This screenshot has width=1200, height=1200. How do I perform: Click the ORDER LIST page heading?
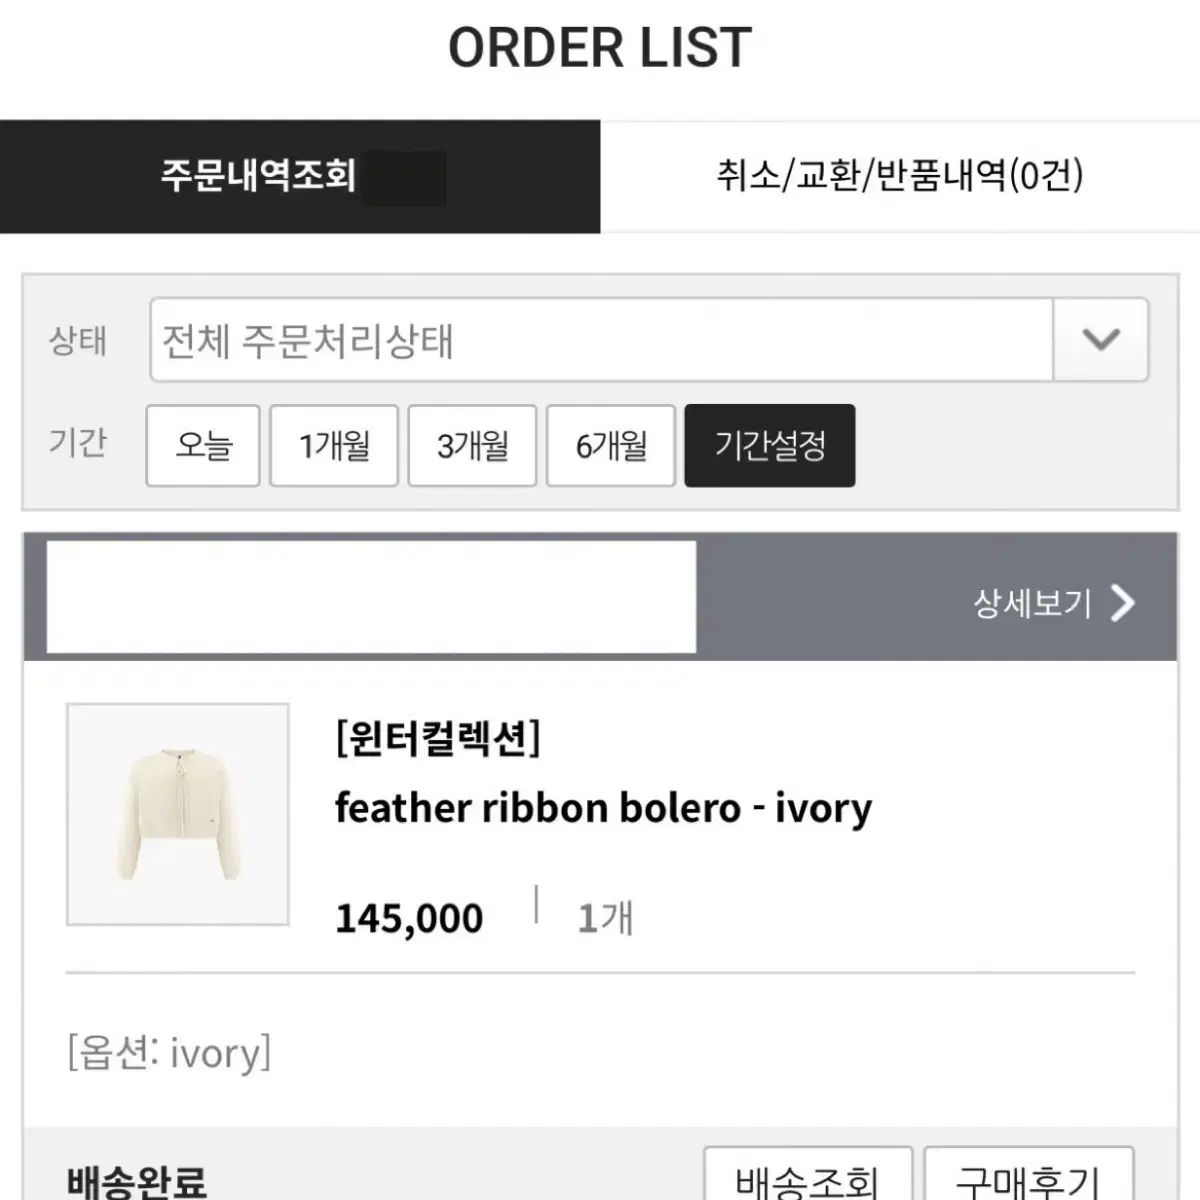click(600, 47)
